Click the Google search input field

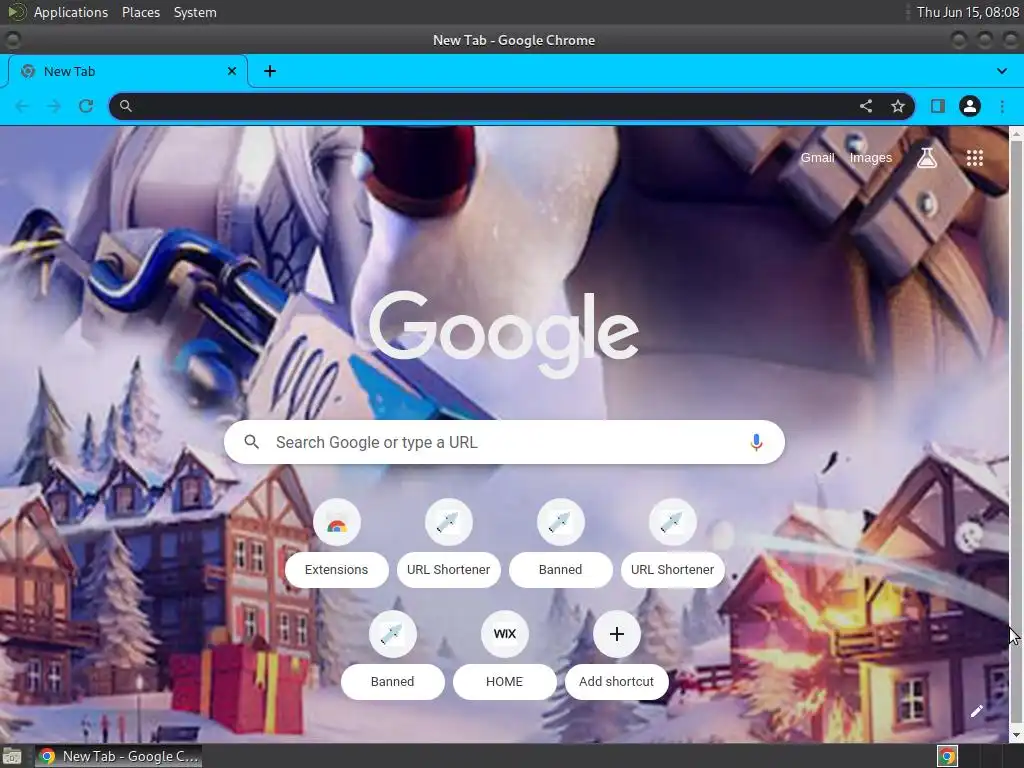504,442
